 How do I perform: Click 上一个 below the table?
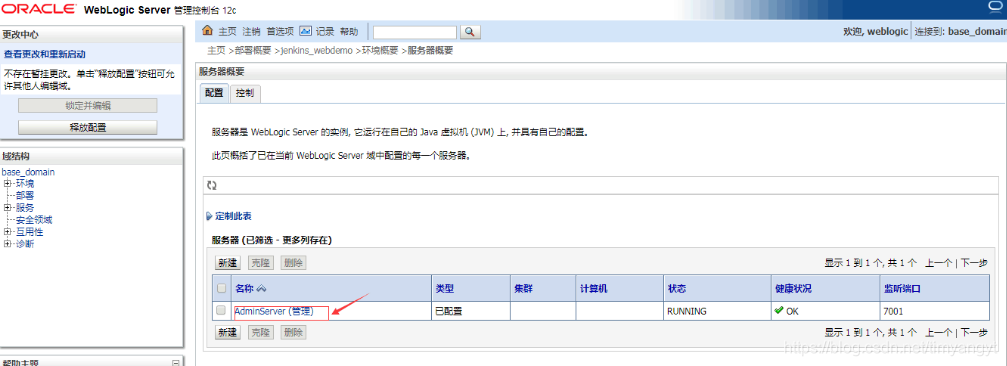[939, 333]
